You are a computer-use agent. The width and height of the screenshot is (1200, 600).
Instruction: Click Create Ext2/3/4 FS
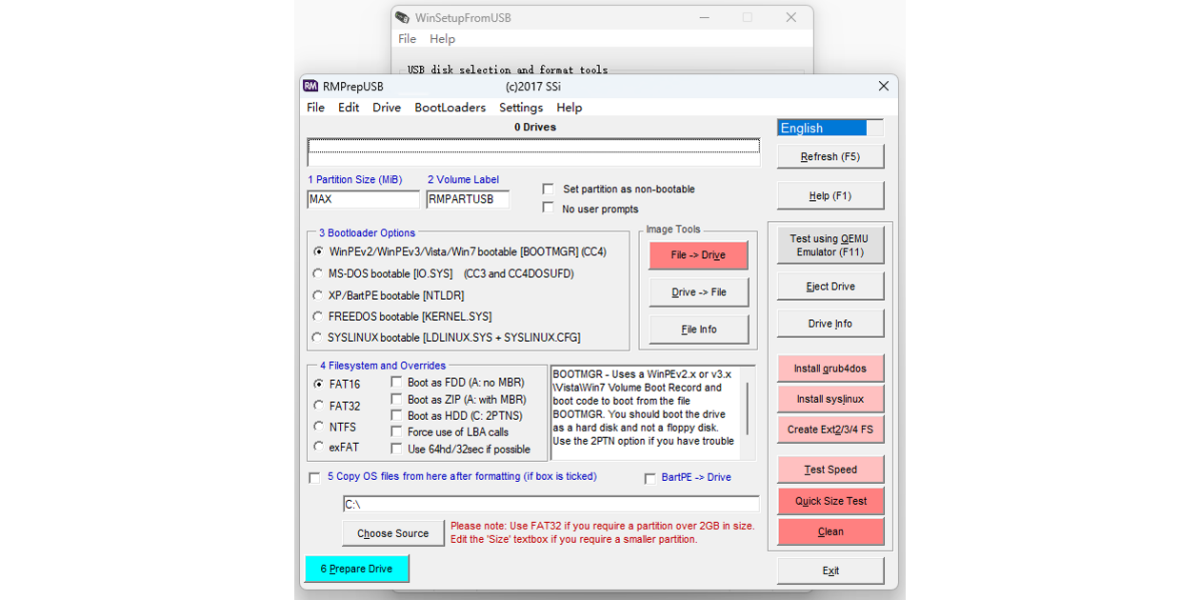pos(830,430)
